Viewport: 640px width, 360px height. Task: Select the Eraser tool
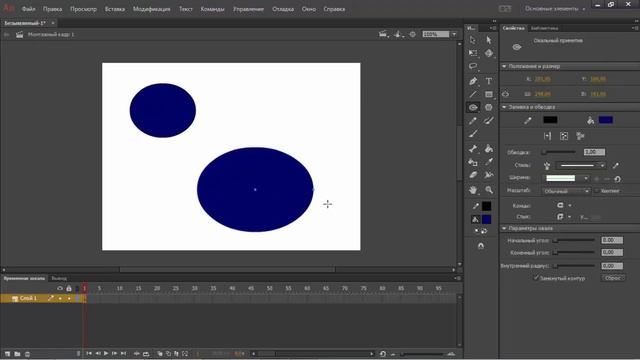[x=473, y=175]
